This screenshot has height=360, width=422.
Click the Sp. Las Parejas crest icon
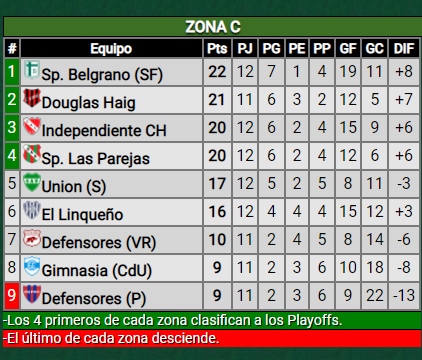32,154
